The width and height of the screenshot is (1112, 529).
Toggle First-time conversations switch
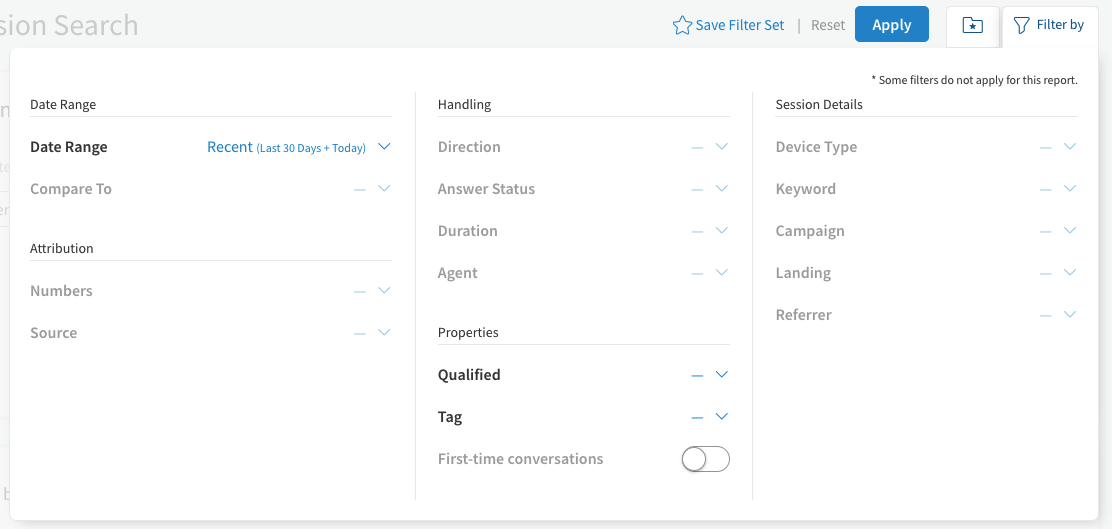click(x=705, y=460)
